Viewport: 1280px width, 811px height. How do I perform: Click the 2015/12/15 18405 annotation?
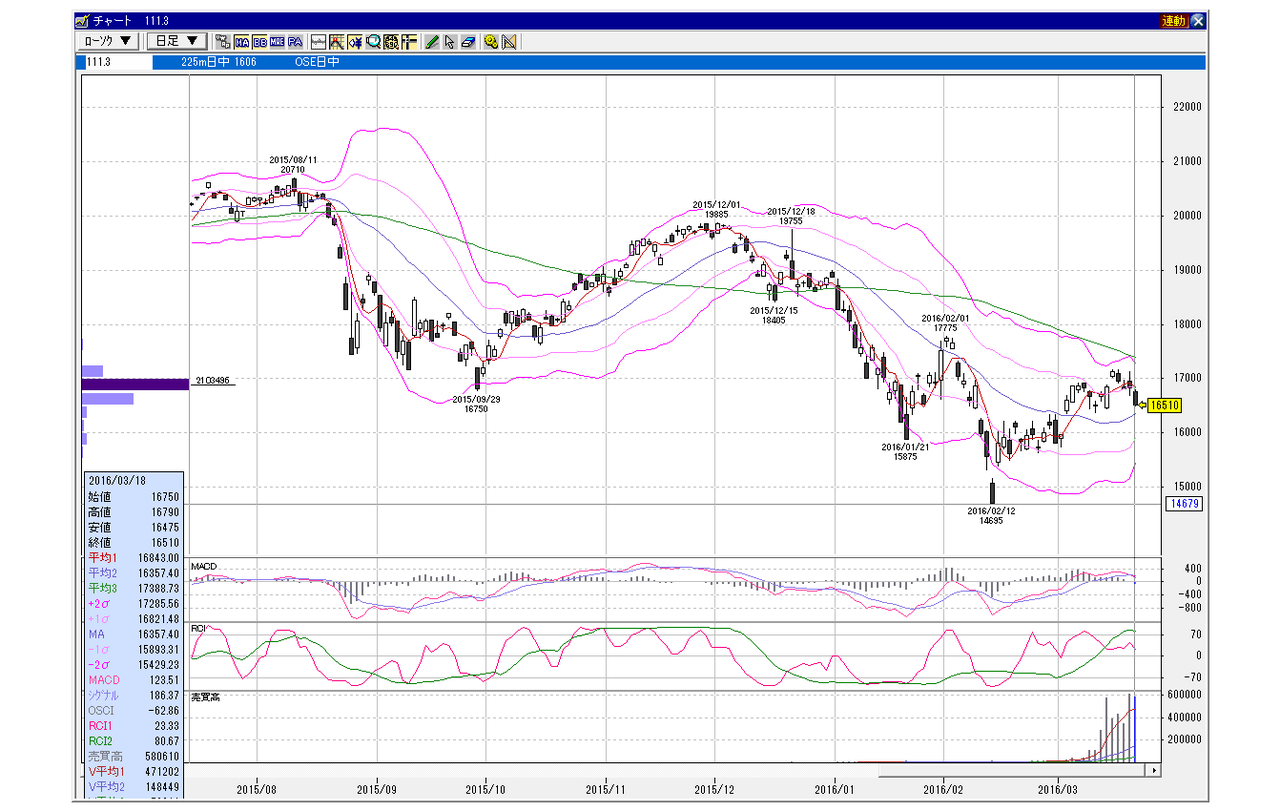(x=774, y=316)
